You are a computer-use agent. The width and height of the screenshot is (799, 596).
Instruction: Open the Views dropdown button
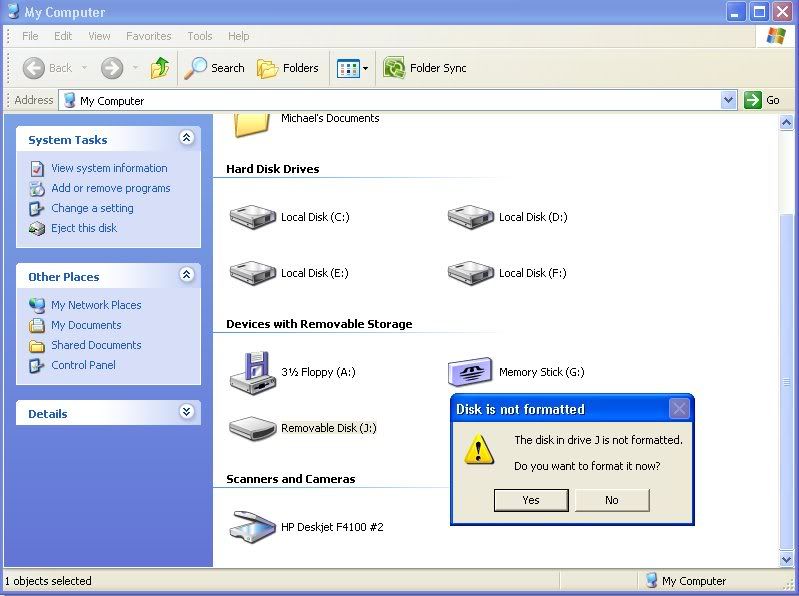352,68
